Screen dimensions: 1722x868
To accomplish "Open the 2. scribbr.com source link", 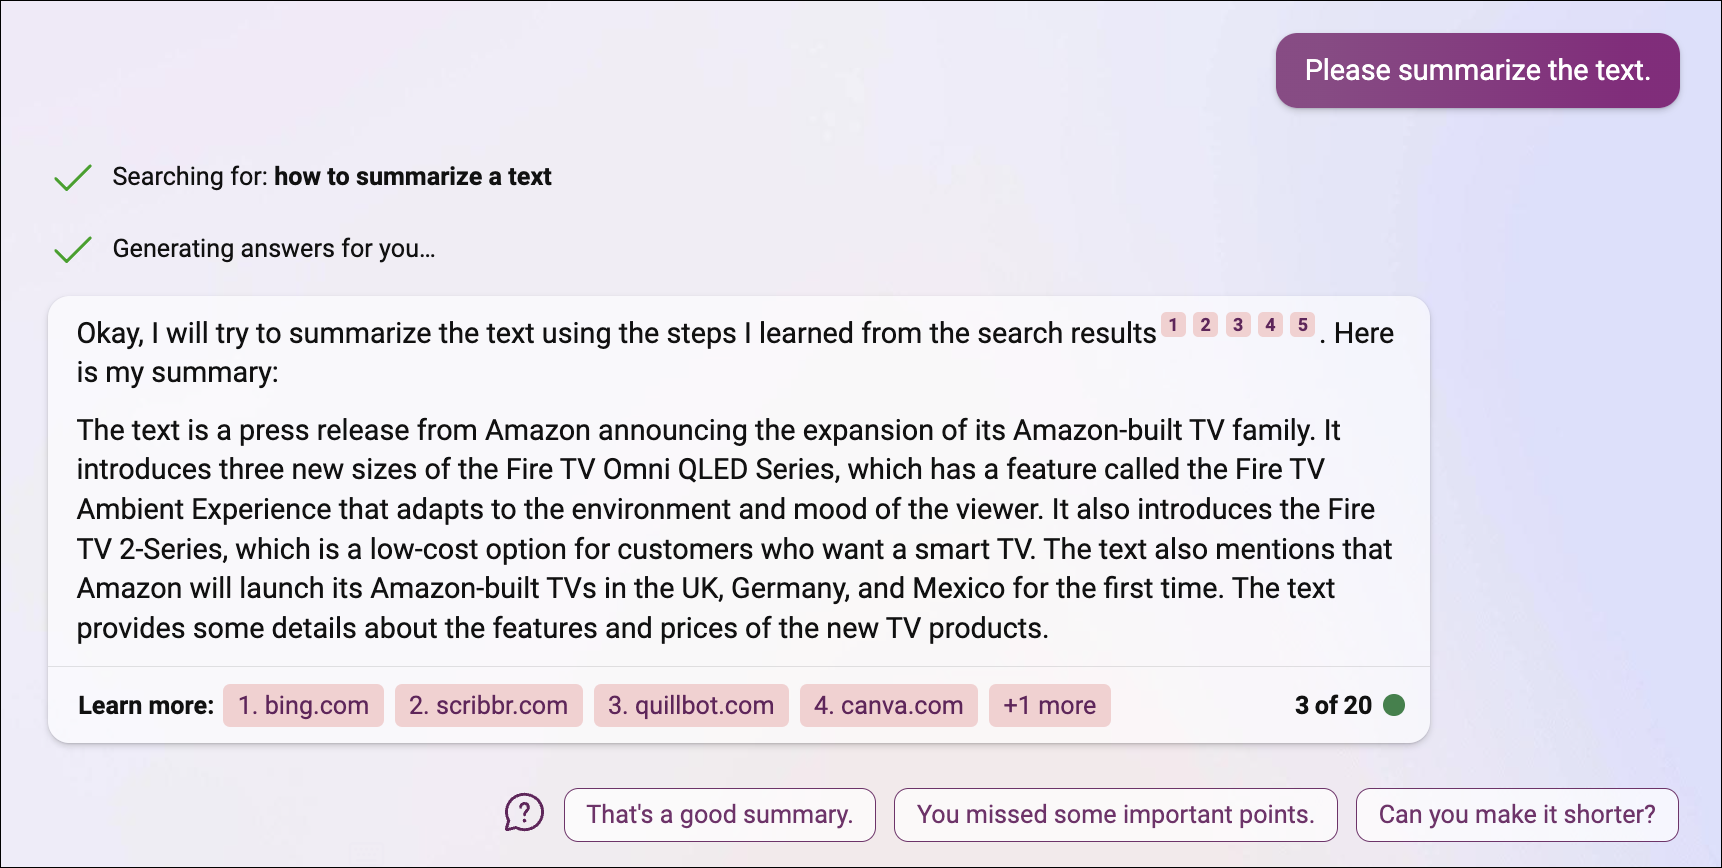I will [488, 705].
